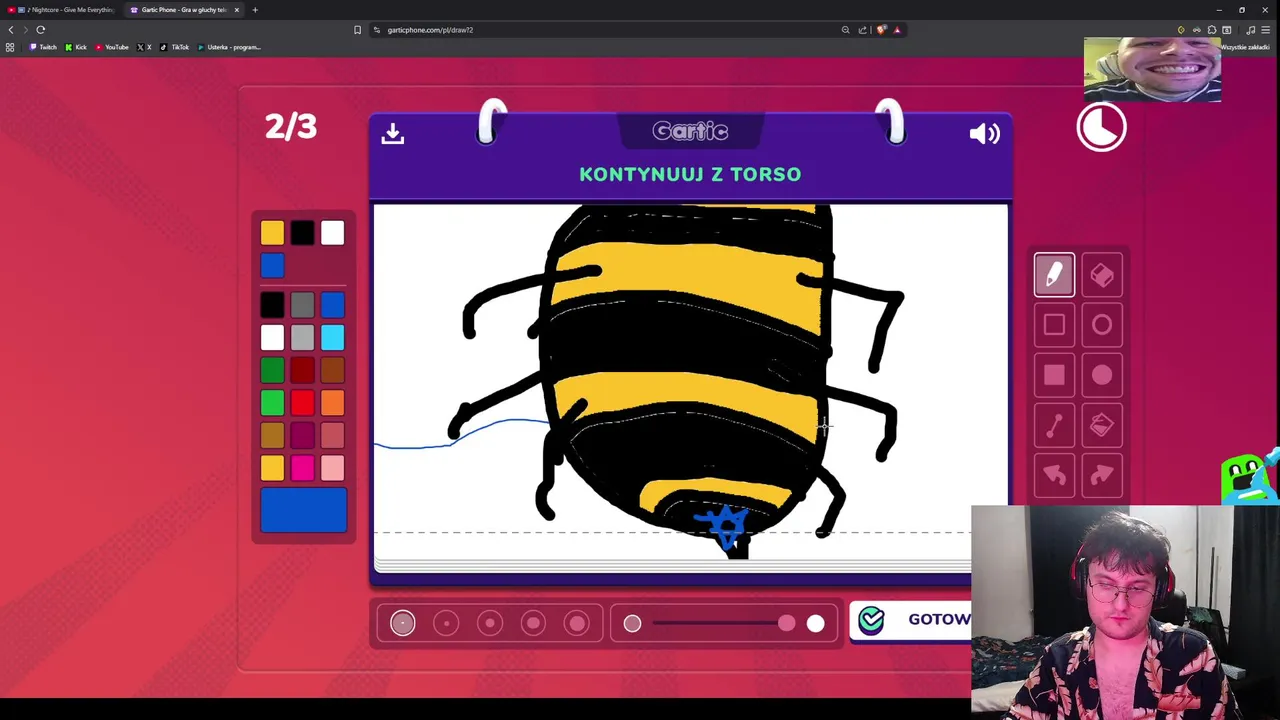Open the Usterka bookmark

click(229, 47)
